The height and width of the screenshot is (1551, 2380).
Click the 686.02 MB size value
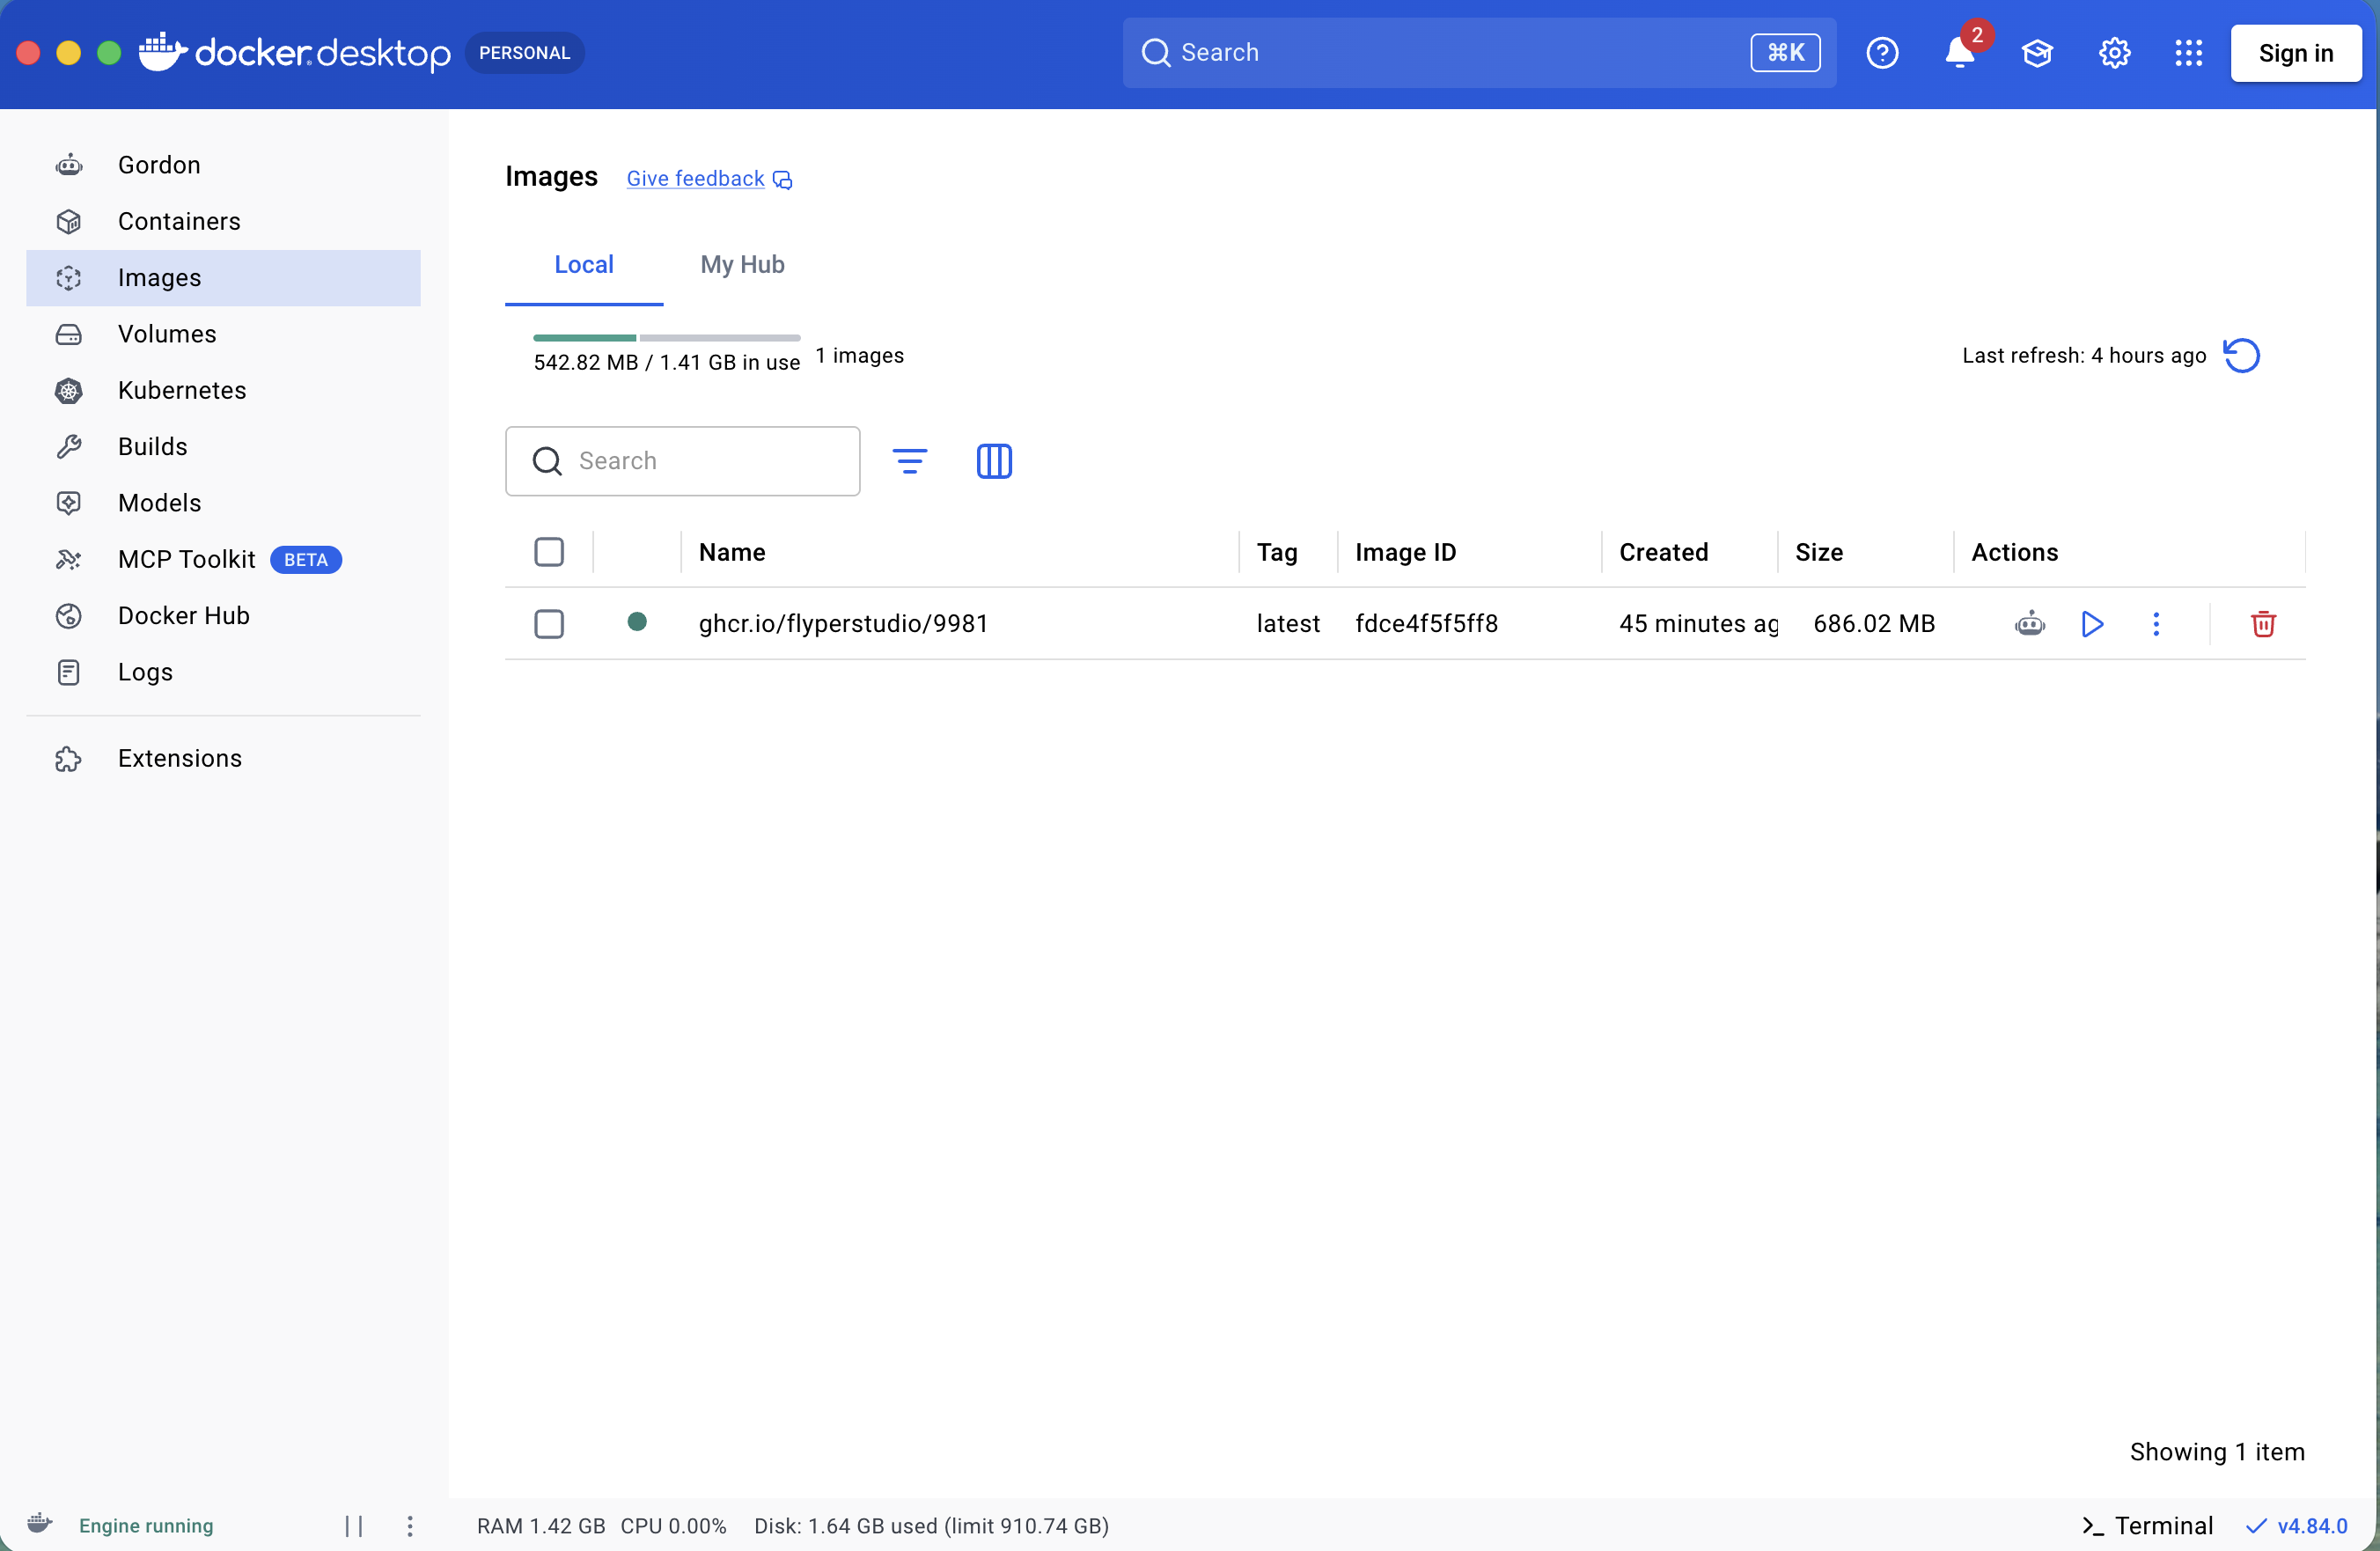coord(1874,624)
